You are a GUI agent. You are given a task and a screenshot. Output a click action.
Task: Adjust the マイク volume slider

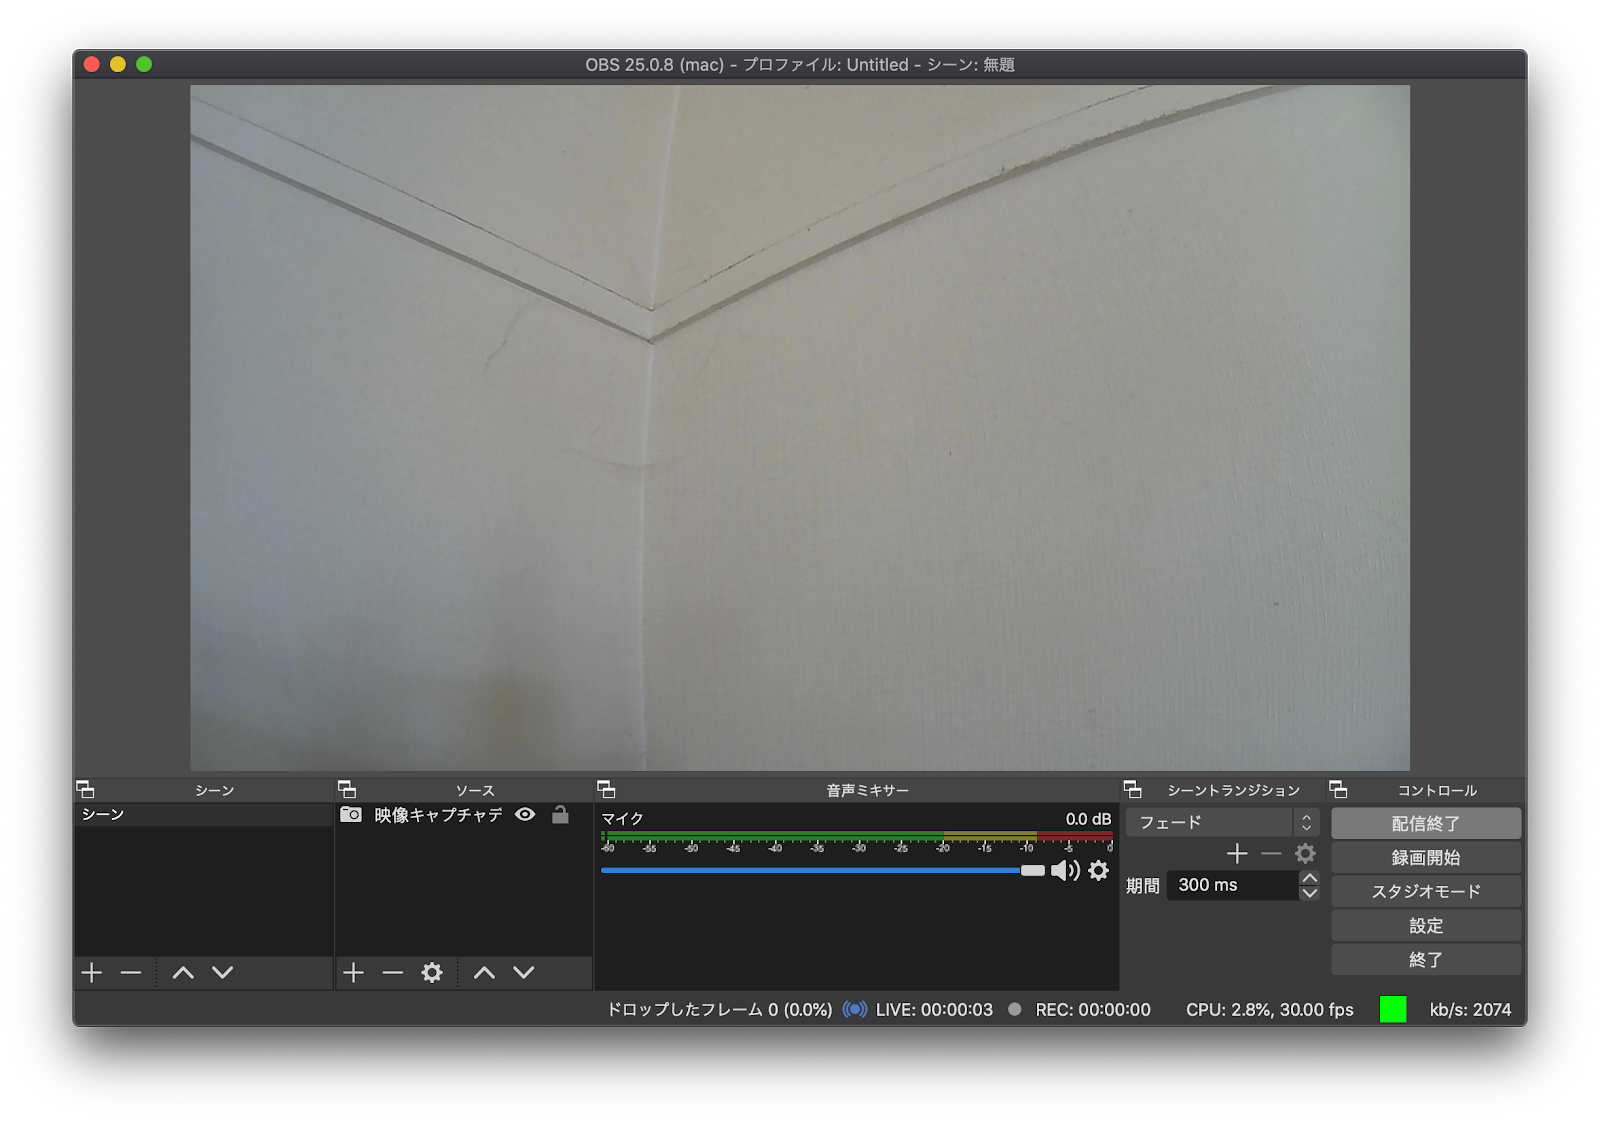point(1033,871)
